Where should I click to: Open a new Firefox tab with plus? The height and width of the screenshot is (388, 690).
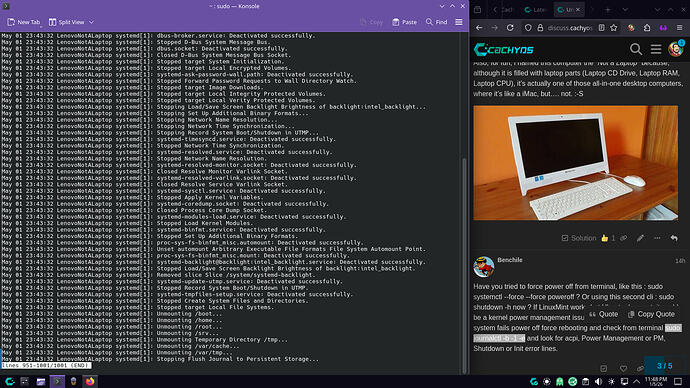(x=608, y=10)
